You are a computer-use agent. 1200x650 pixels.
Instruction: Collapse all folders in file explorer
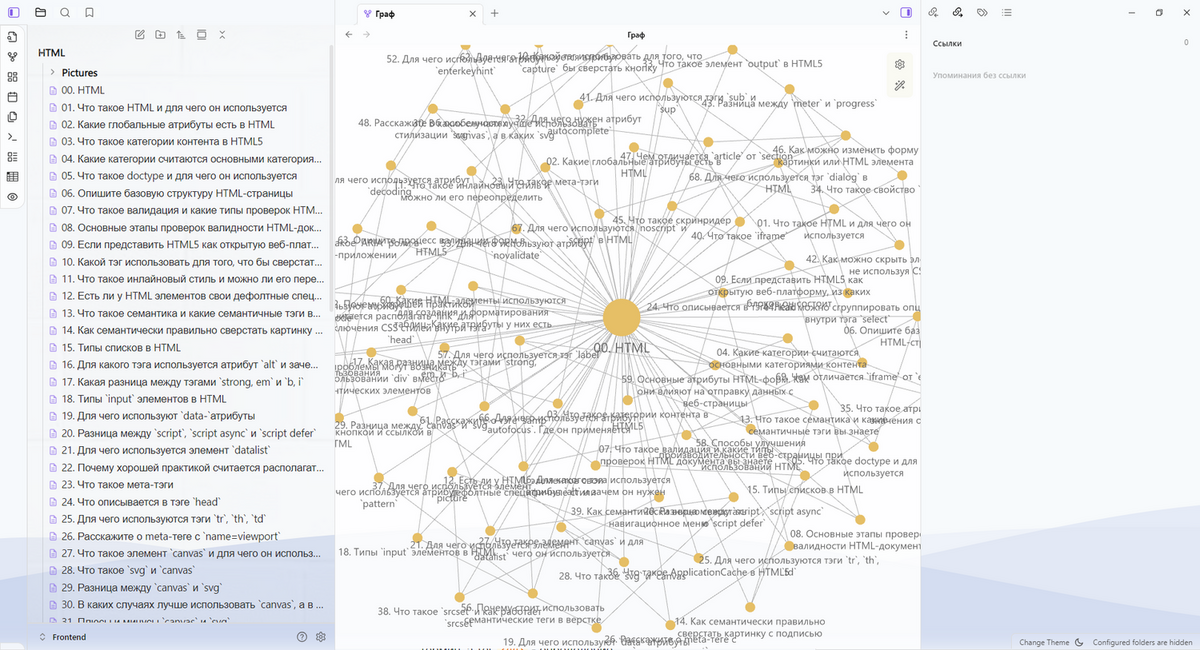click(x=222, y=35)
